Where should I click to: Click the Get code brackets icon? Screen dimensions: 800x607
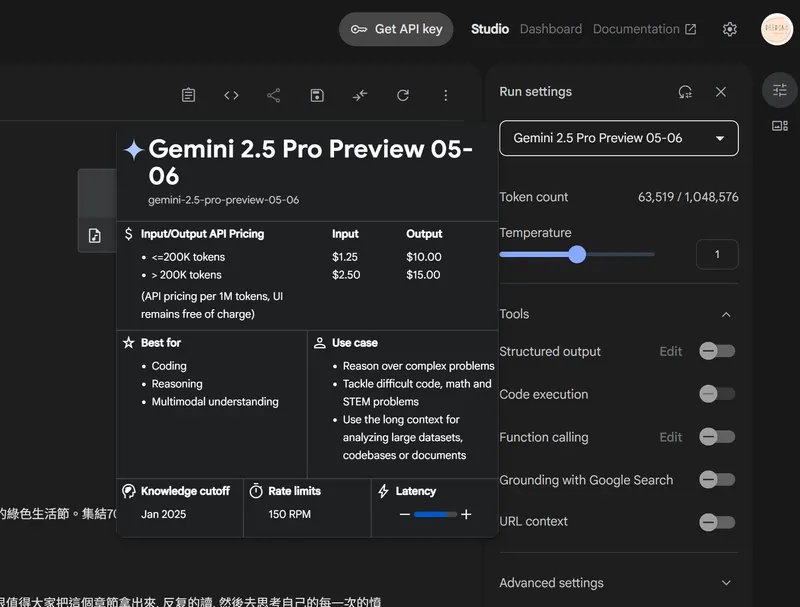[x=231, y=95]
